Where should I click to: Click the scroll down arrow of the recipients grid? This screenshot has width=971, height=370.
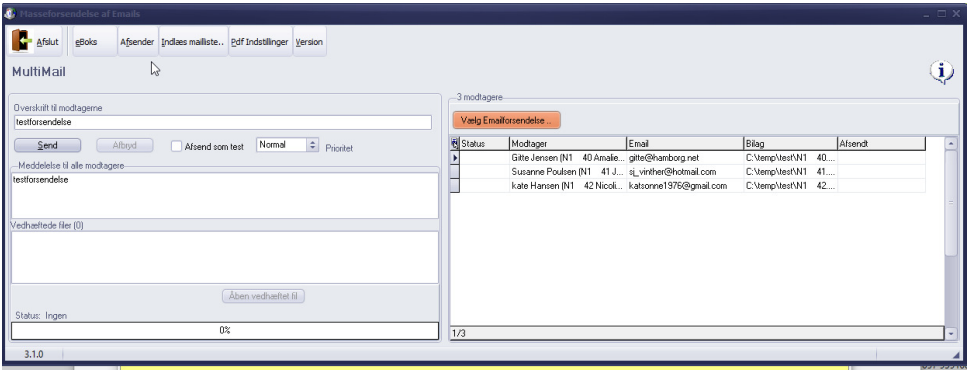click(x=951, y=333)
